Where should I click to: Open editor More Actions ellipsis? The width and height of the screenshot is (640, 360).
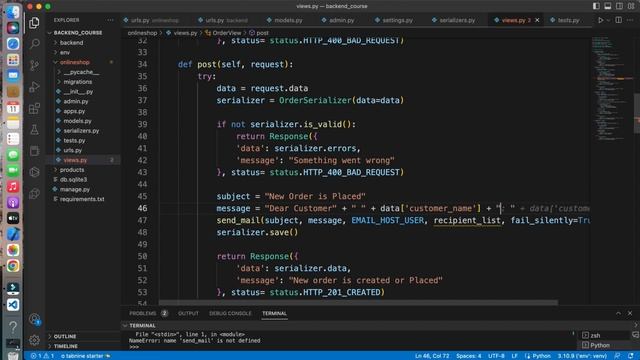pyautogui.click(x=630, y=20)
